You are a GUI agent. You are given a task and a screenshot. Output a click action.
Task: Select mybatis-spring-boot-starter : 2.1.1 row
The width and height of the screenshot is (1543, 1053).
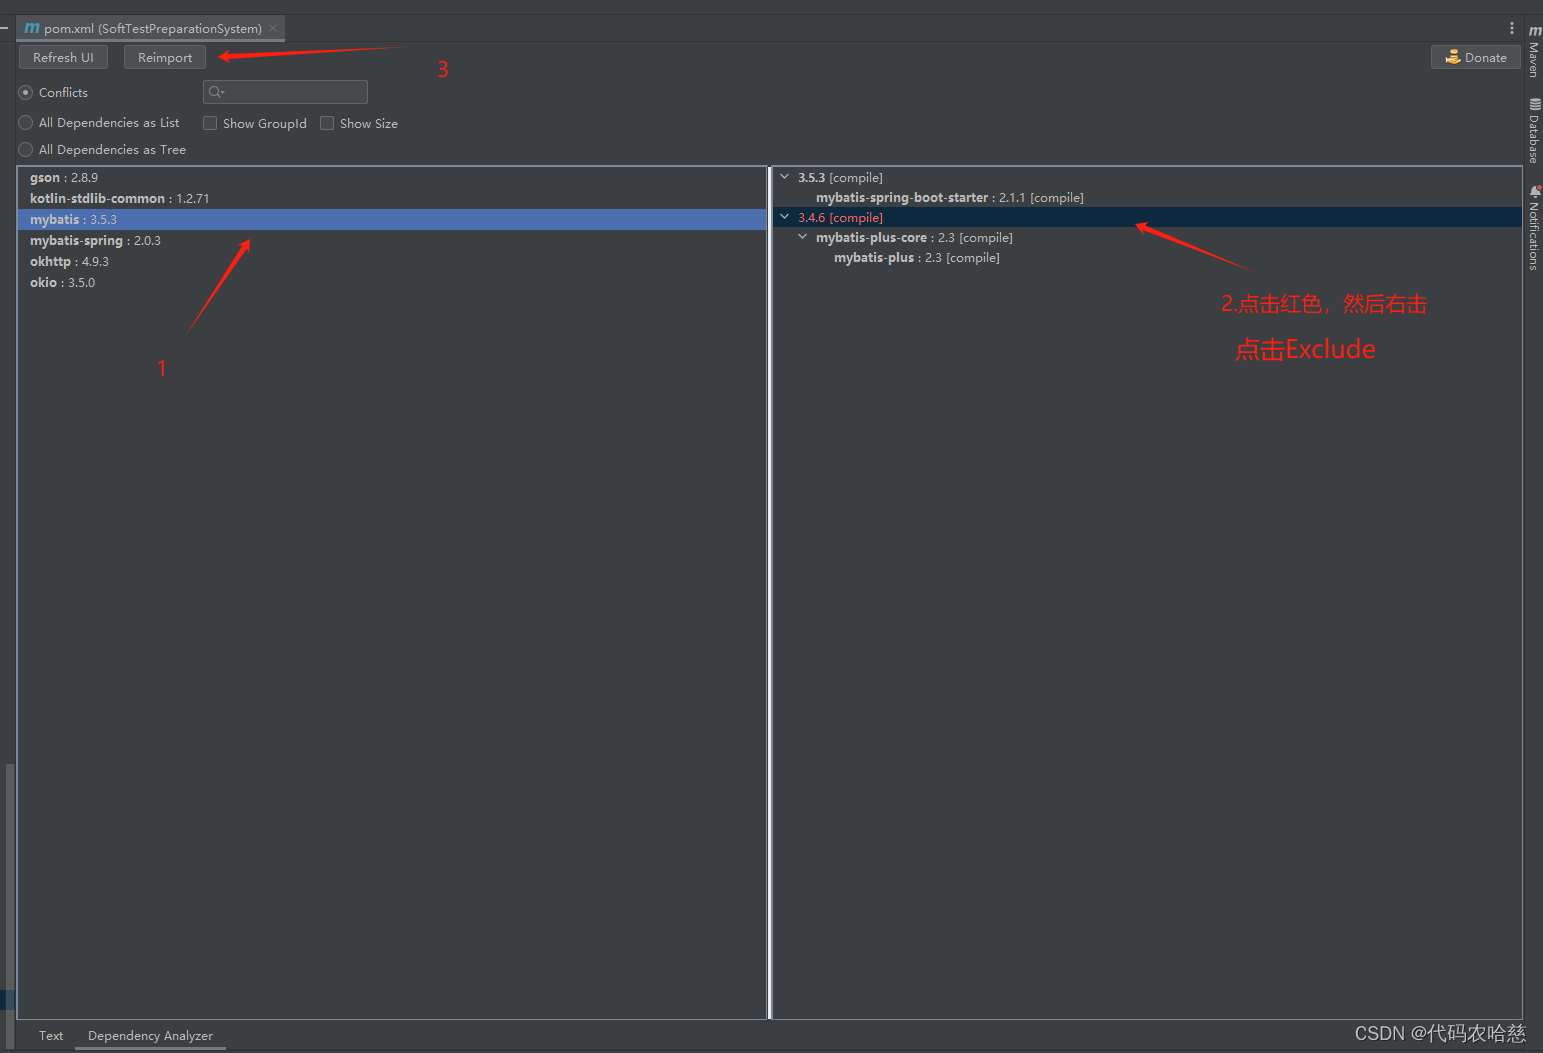tap(1147, 197)
